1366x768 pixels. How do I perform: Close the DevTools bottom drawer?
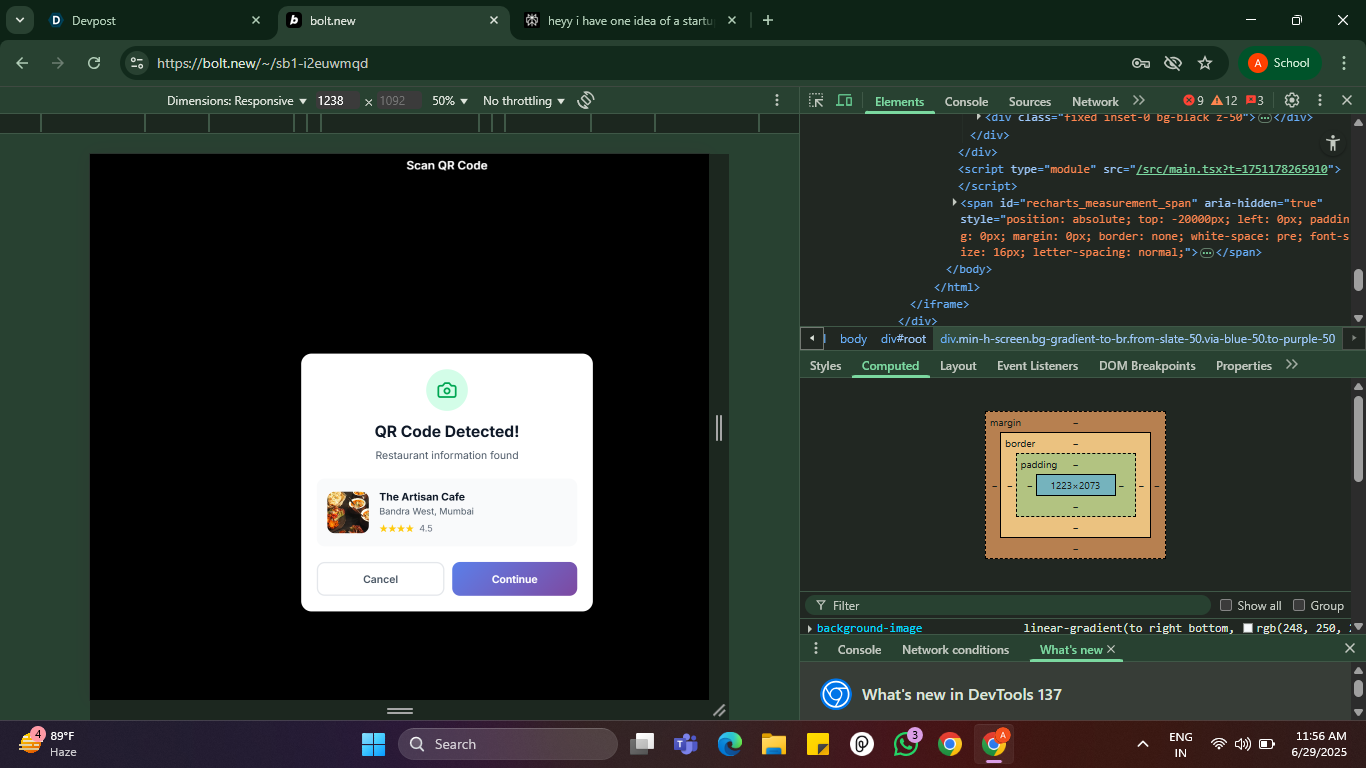[1349, 649]
